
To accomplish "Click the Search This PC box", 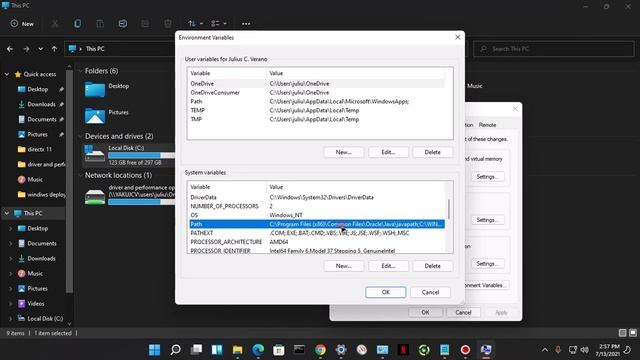I will [553, 49].
